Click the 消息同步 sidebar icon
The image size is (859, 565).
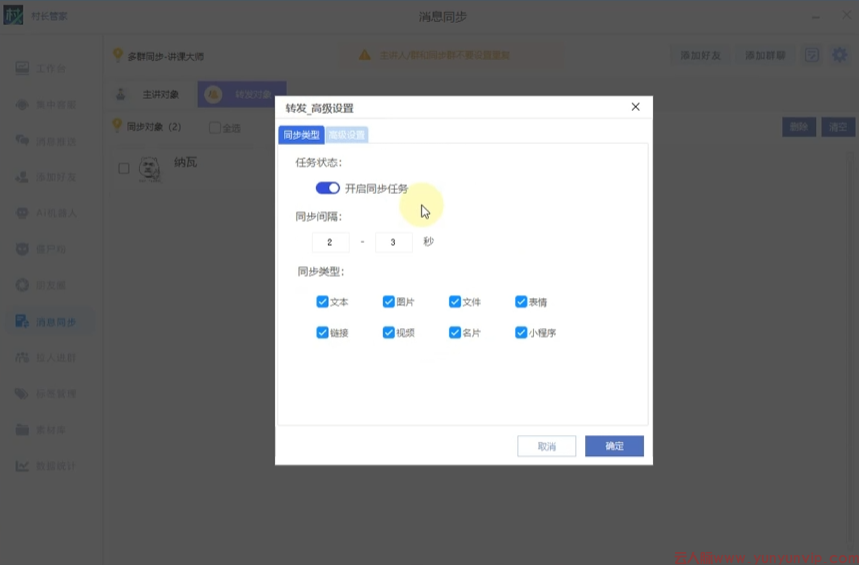click(x=22, y=321)
